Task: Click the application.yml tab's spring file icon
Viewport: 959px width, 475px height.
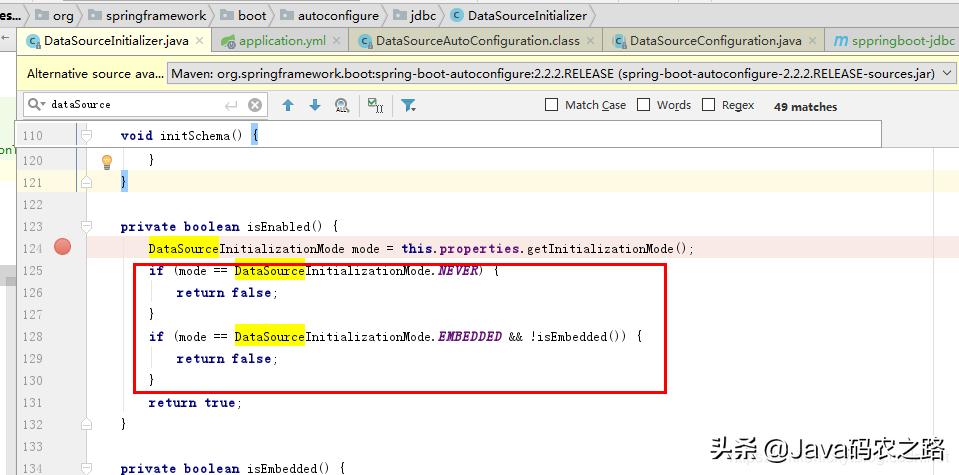Action: (x=228, y=42)
